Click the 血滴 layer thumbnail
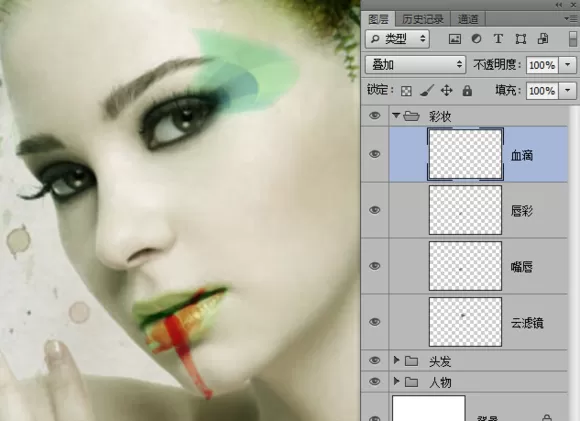This screenshot has height=421, width=580. point(465,154)
